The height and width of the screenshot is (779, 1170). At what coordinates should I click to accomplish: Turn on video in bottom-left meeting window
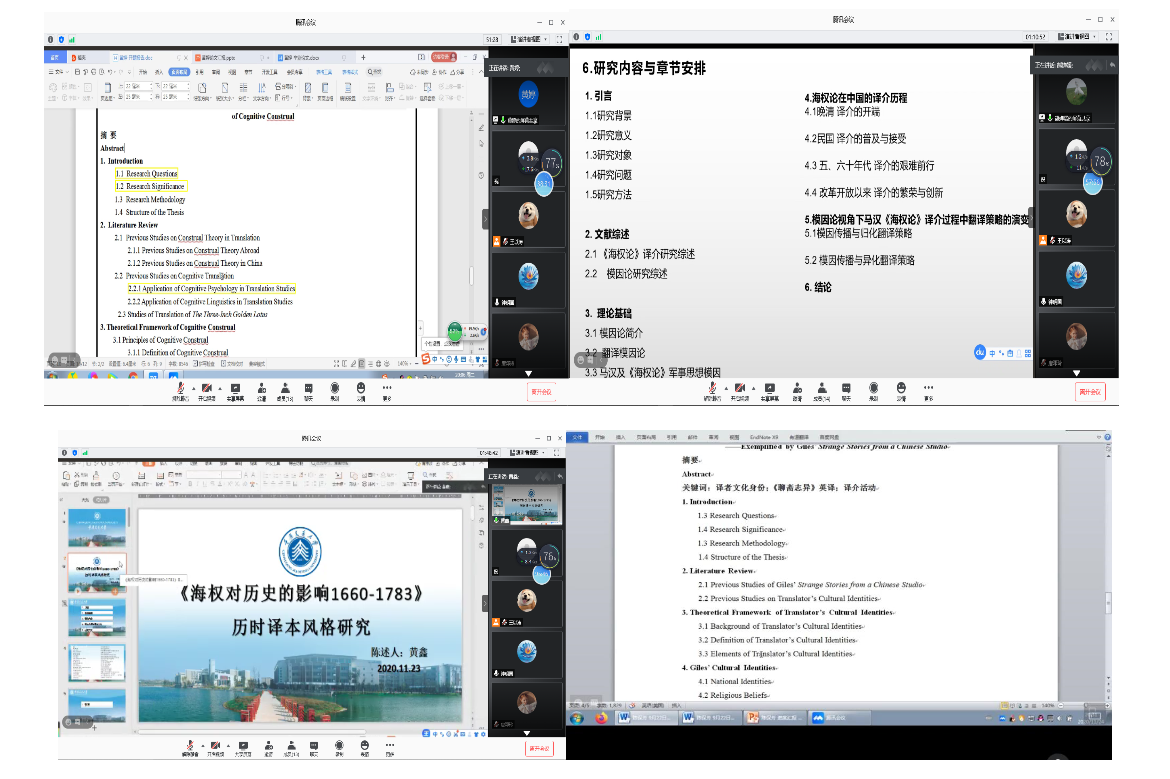tap(215, 748)
